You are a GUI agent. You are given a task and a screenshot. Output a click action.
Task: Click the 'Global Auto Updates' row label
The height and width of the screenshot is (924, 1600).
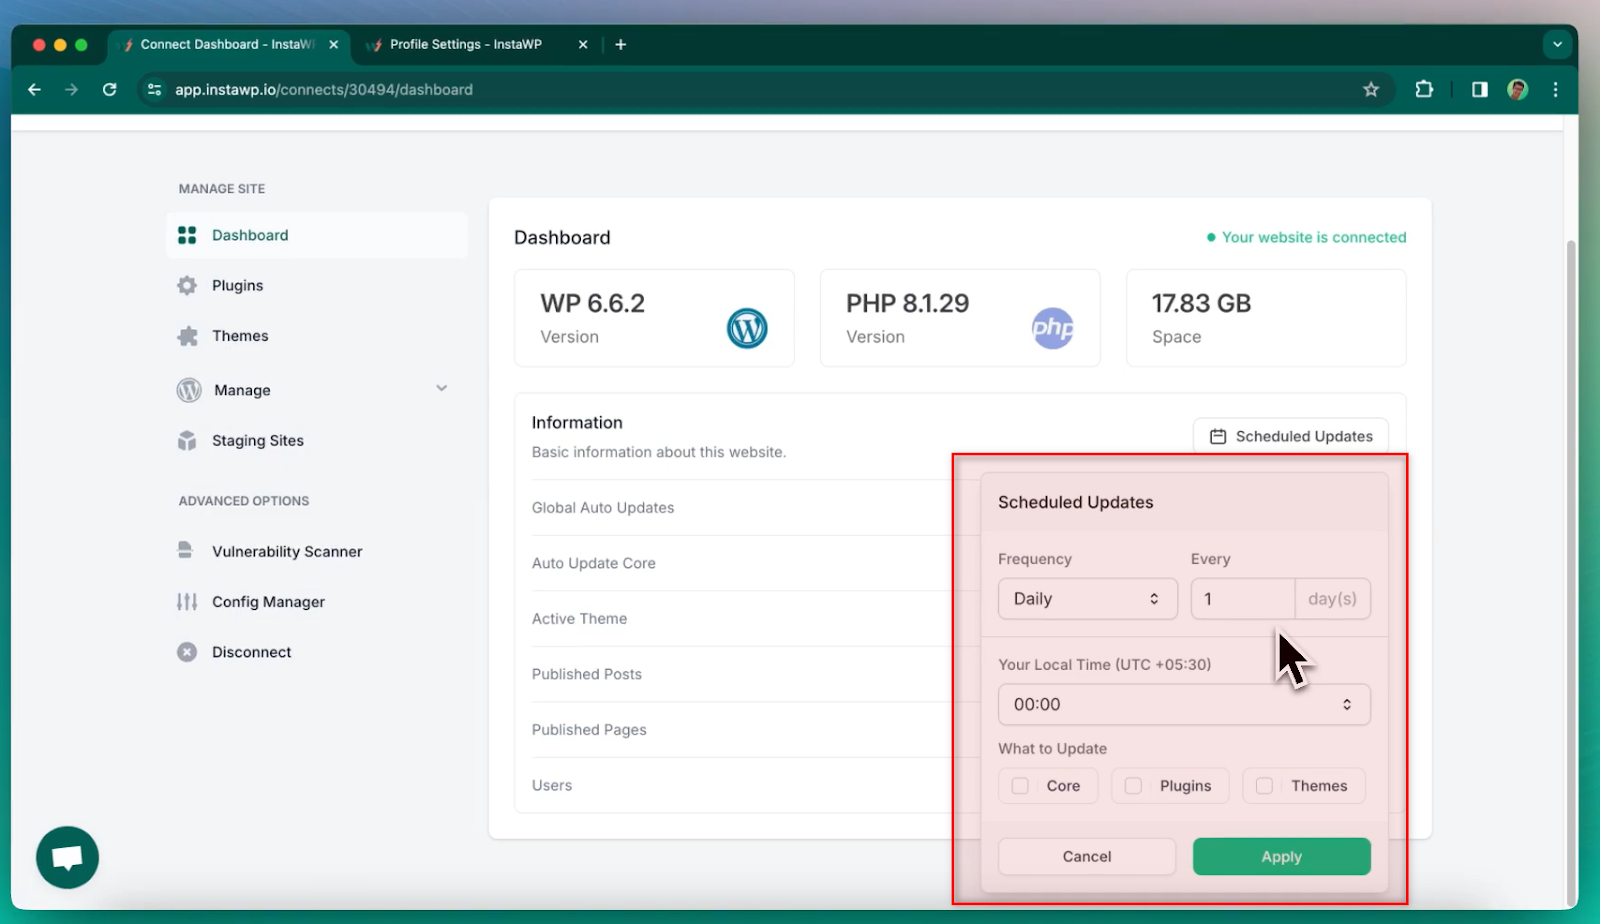click(603, 508)
